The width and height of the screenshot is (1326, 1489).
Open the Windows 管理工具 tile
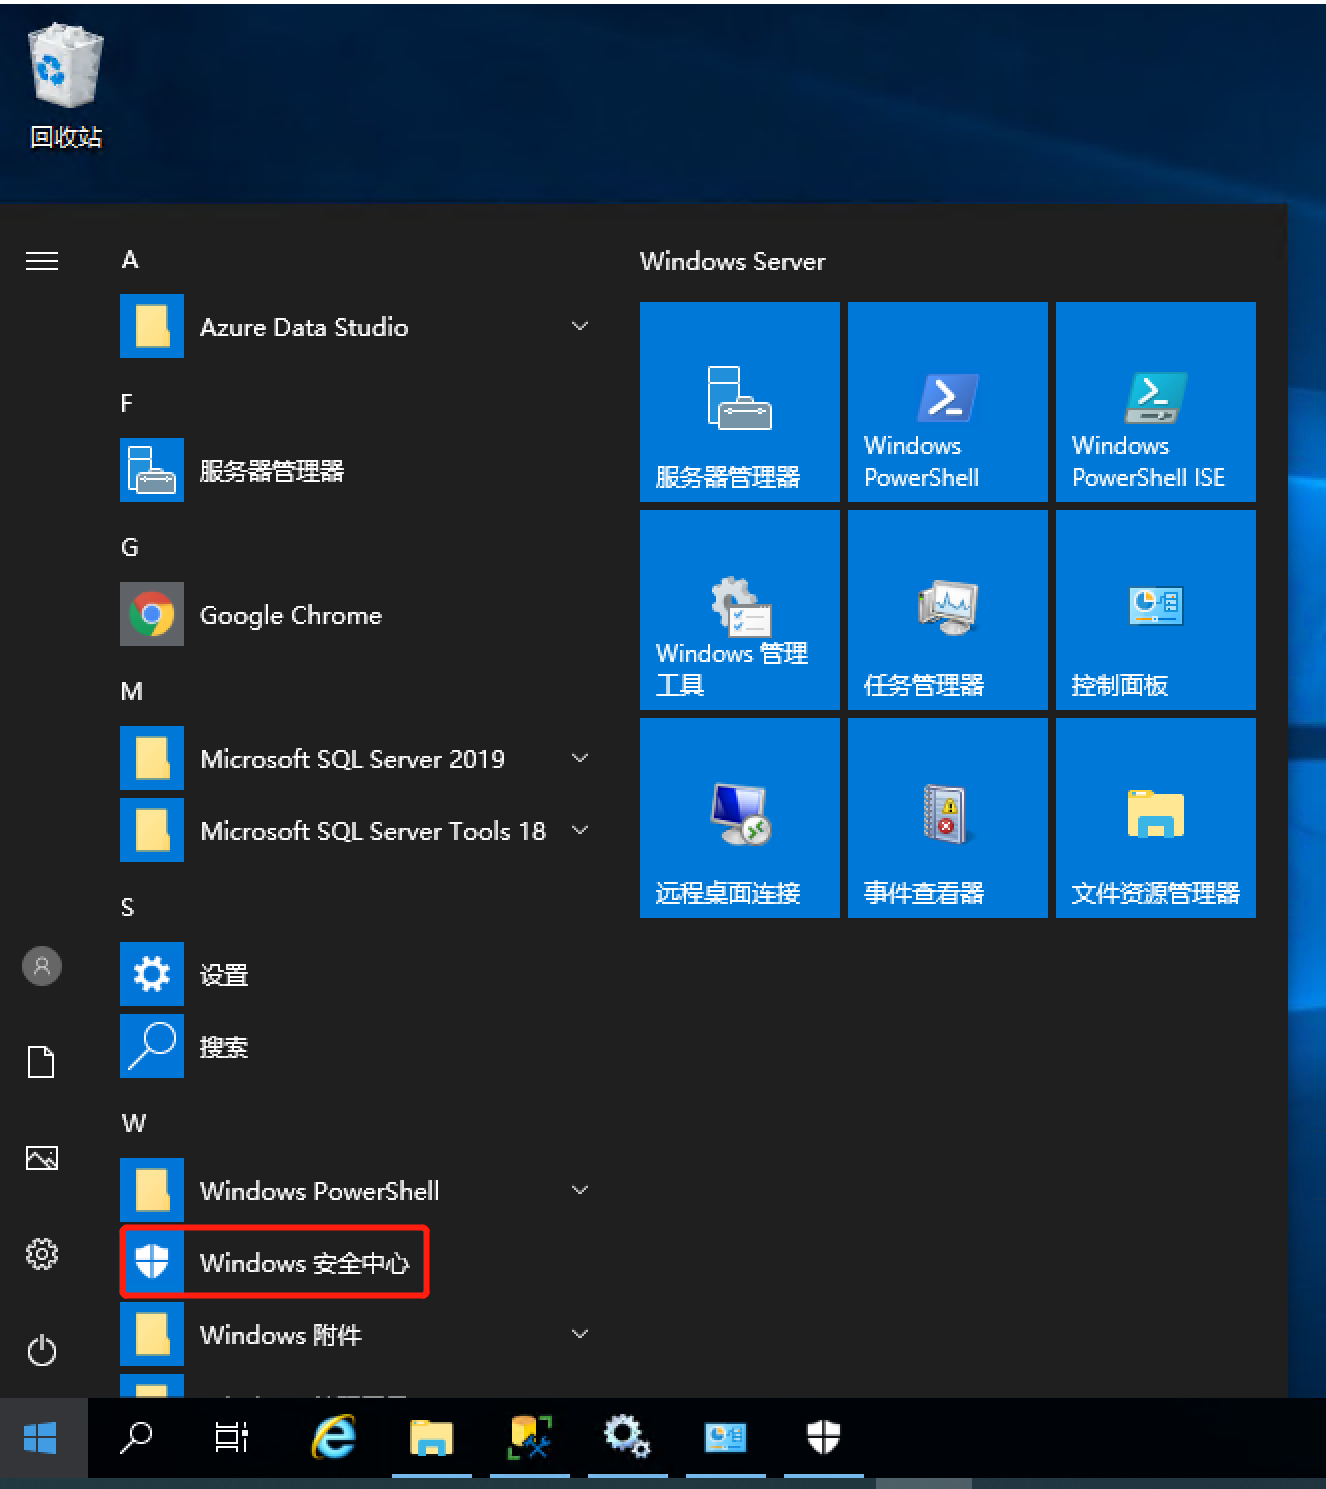(x=739, y=610)
